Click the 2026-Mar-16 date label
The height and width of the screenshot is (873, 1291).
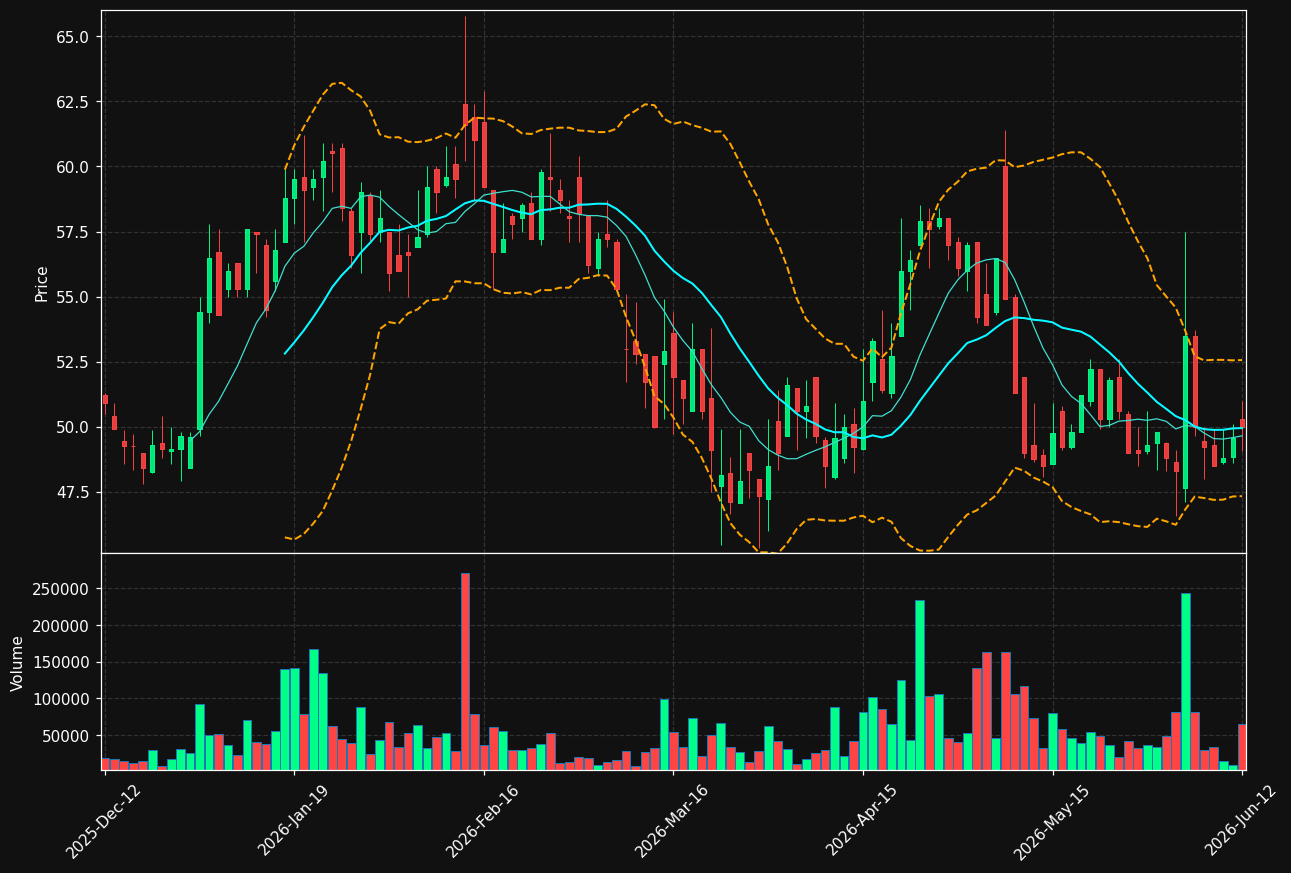coord(673,820)
